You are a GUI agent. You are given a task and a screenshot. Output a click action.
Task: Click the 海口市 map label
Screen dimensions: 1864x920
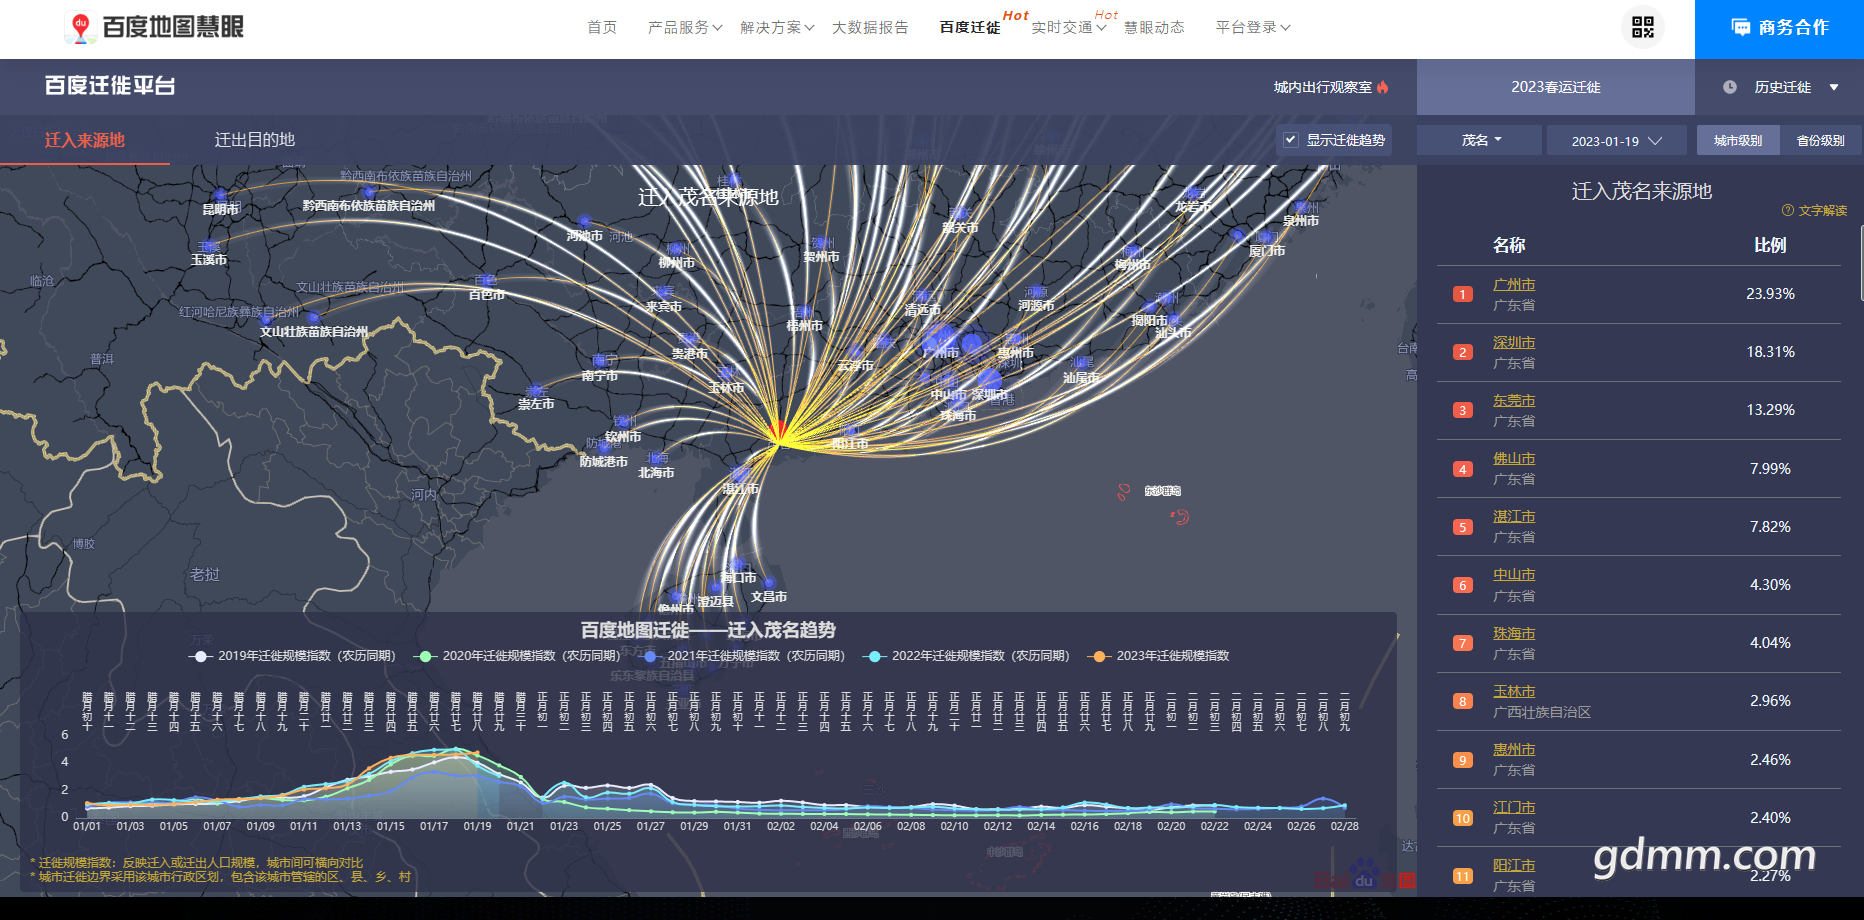pos(739,578)
